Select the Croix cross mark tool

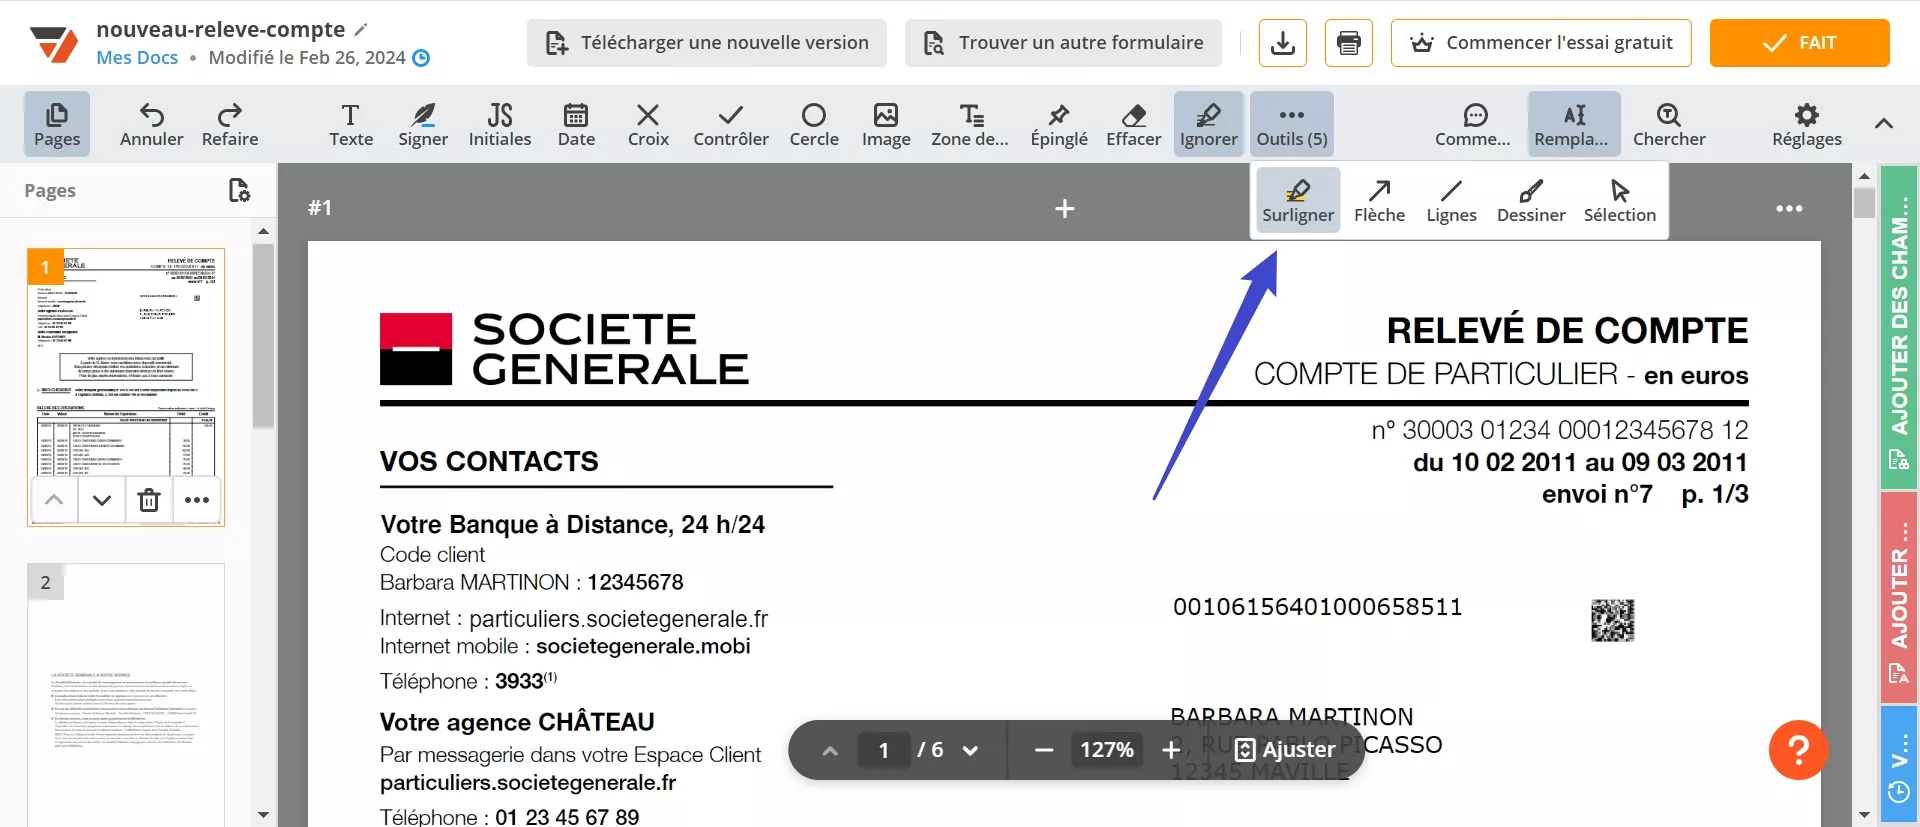tap(648, 124)
